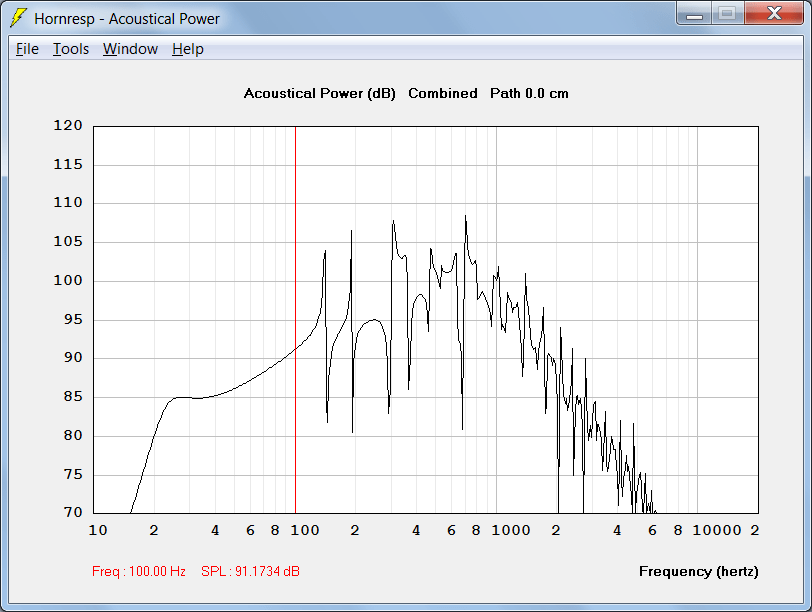
Task: Click the 'Frequency (hertz)' axis label
Action: tap(699, 572)
